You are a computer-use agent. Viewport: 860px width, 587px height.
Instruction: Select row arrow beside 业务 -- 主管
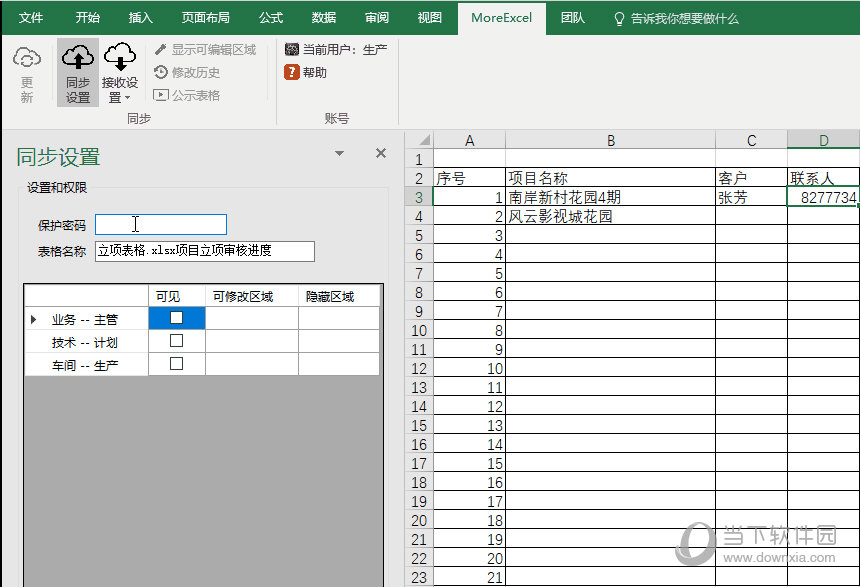click(33, 319)
